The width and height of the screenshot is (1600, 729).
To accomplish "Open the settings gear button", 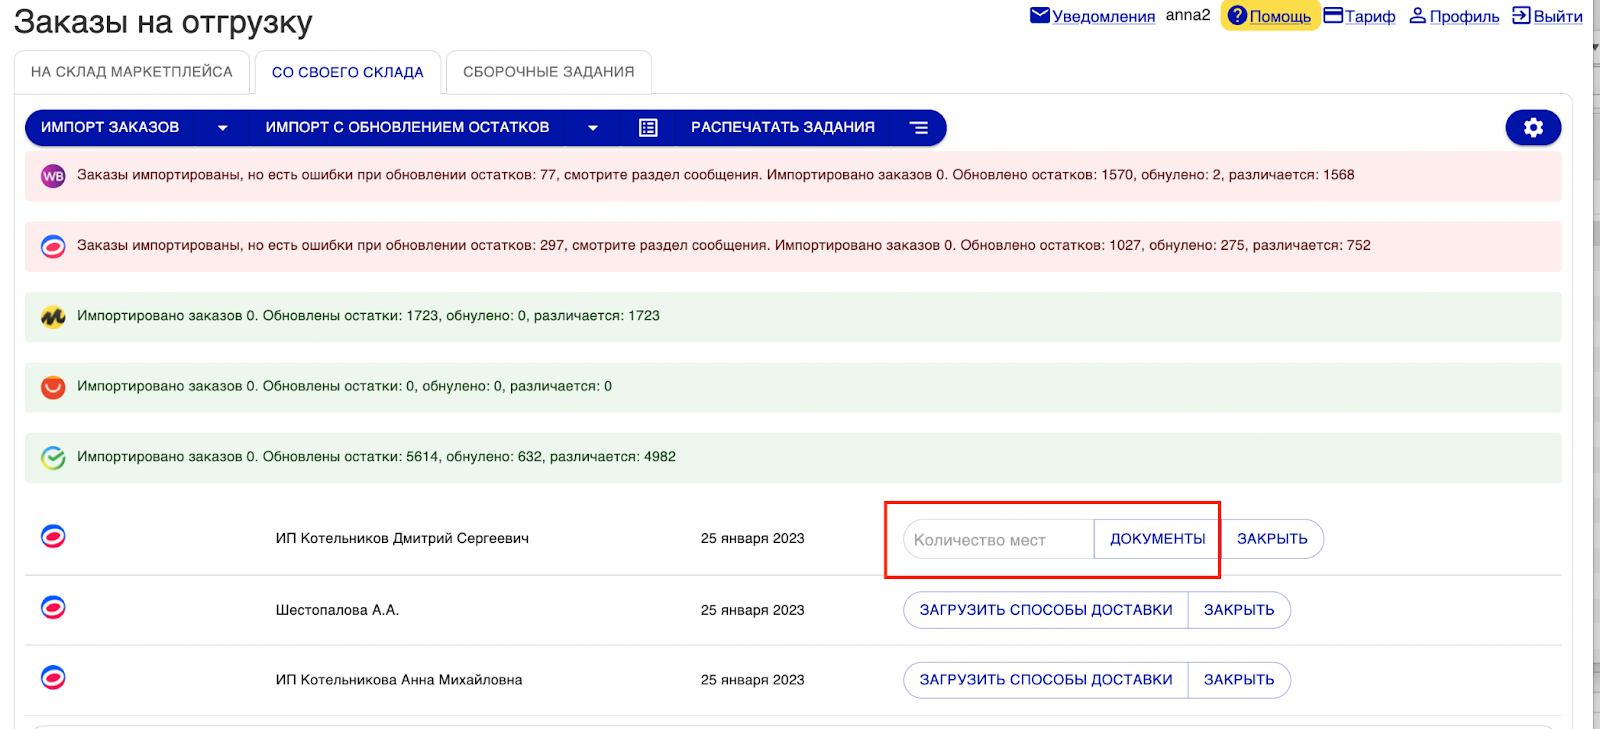I will 1533,127.
